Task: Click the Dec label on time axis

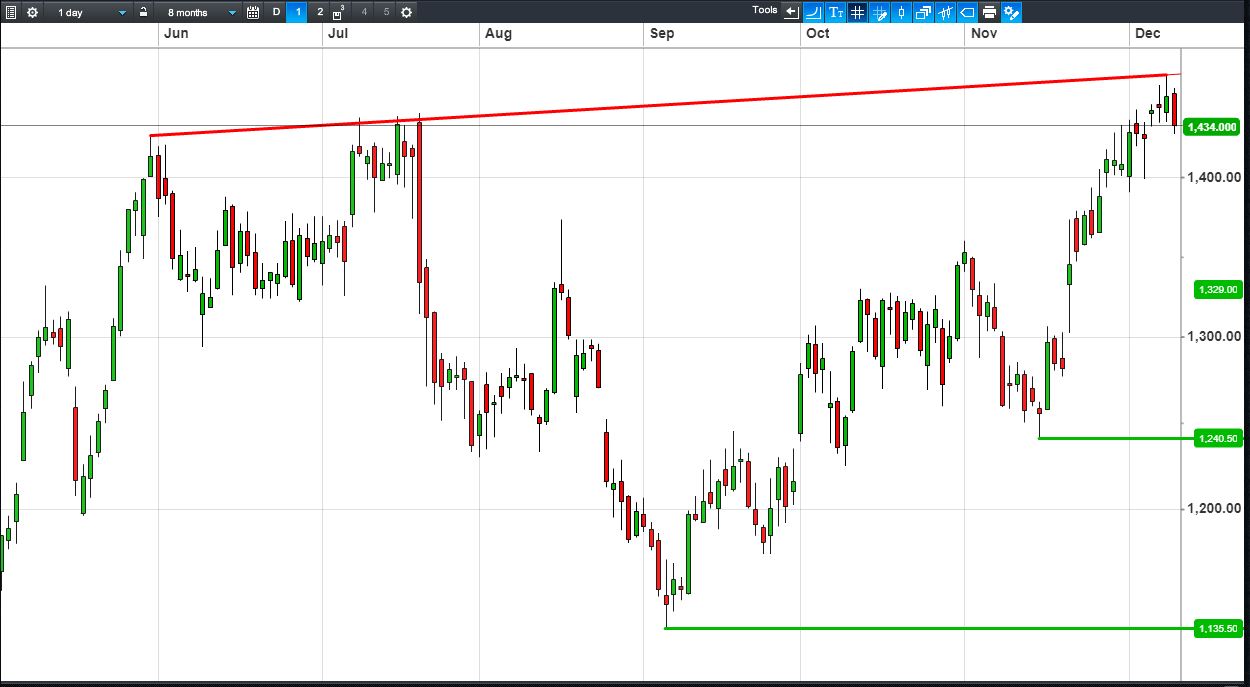Action: [1147, 33]
